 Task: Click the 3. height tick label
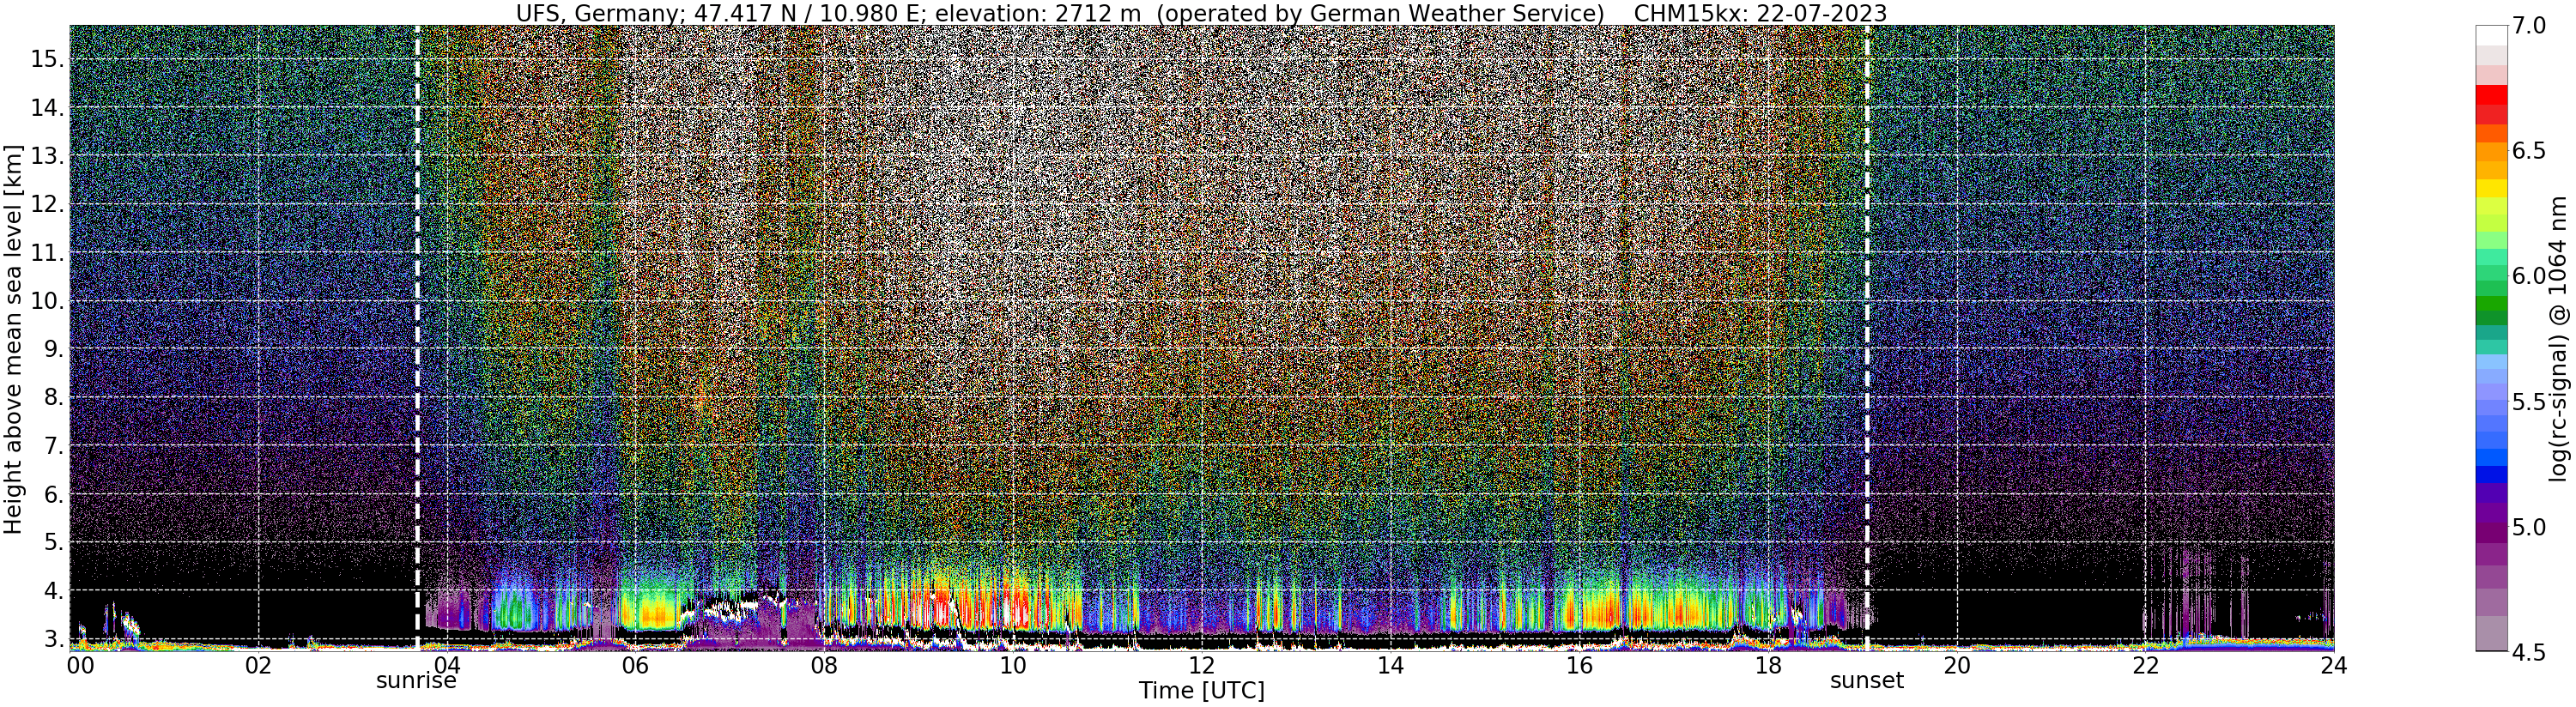pos(53,639)
